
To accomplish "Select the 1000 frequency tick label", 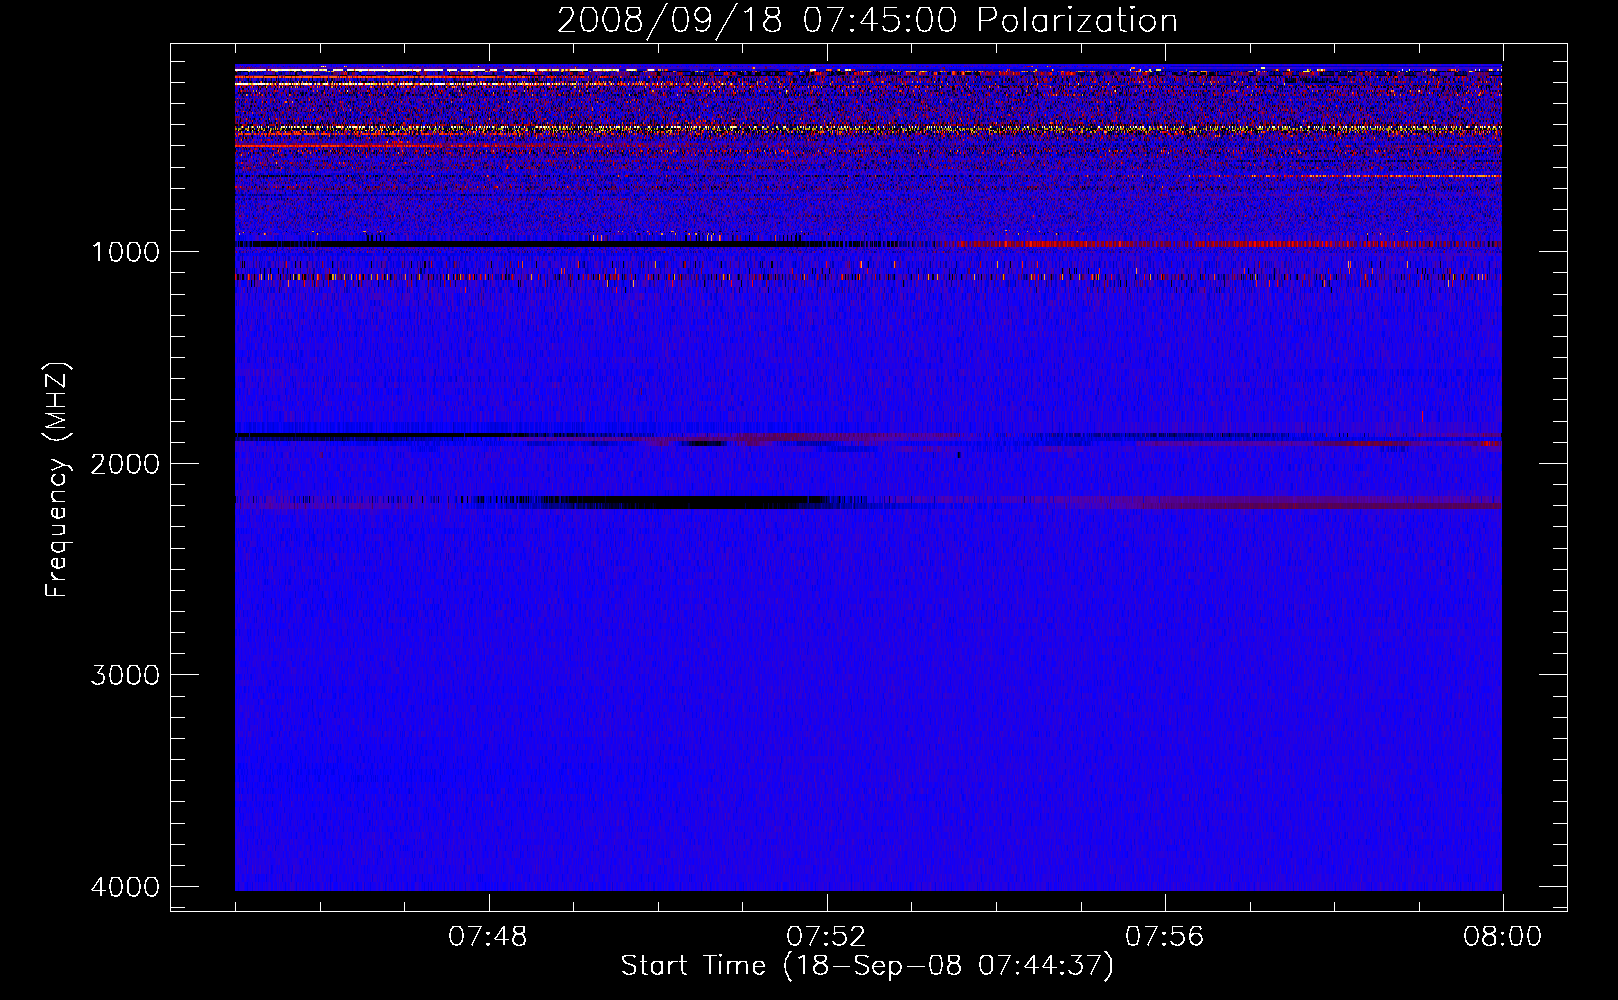I will pyautogui.click(x=125, y=252).
